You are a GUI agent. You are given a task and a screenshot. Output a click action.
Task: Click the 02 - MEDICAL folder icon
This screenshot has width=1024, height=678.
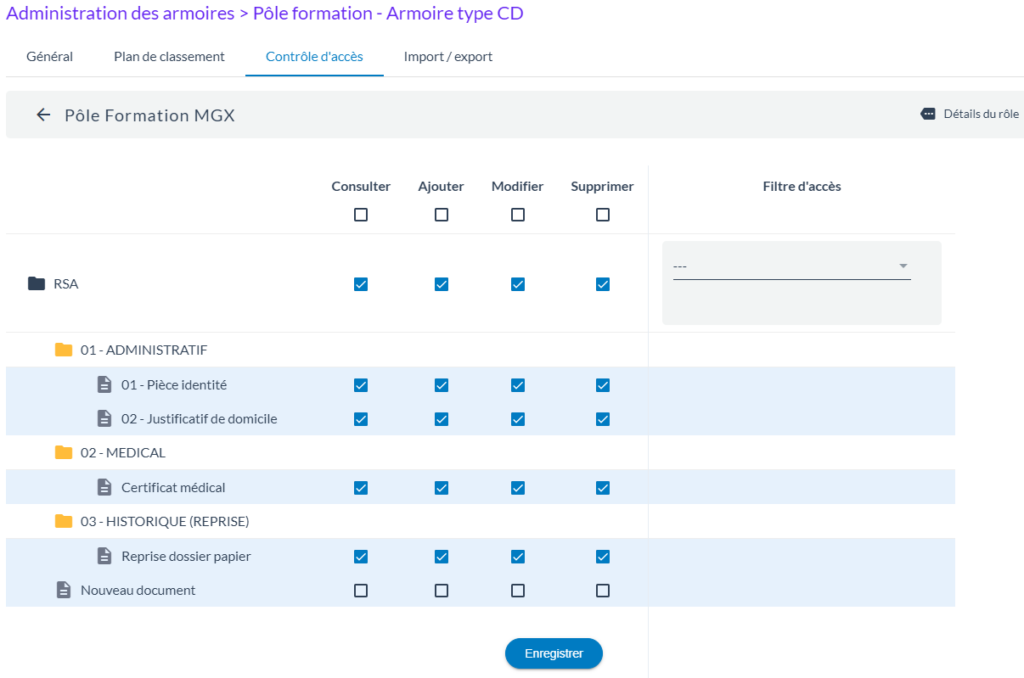64,453
